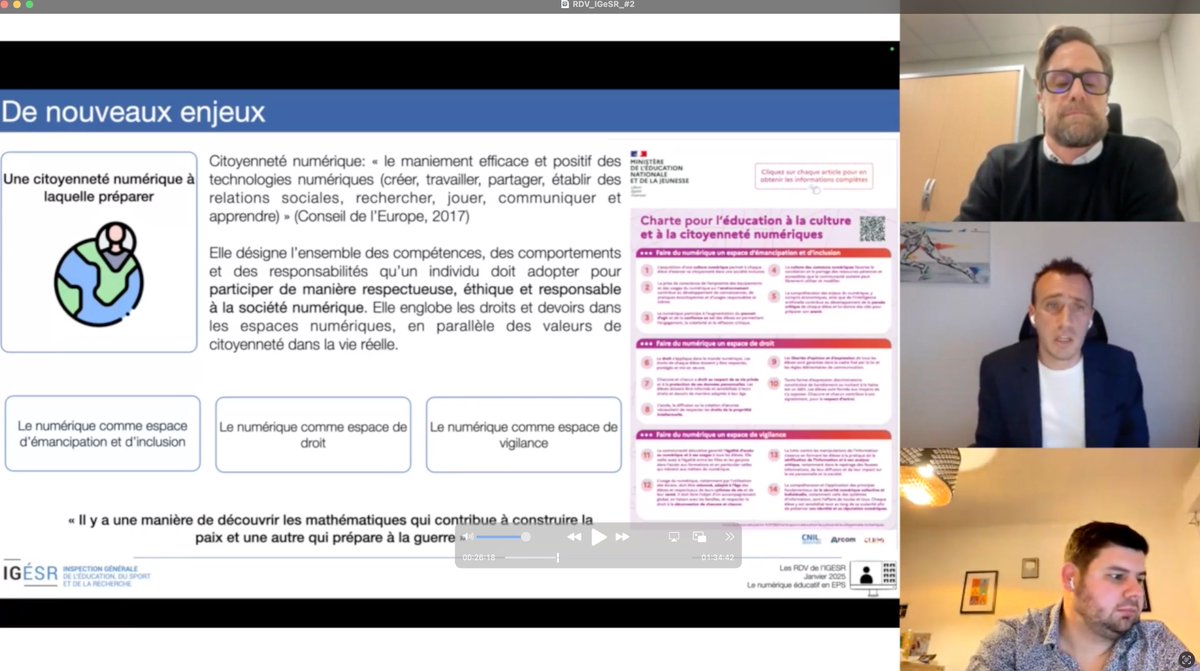Image resolution: width=1200 pixels, height=671 pixels.
Task: Click 'espace d'émancipation et d'inclusion' box
Action: [x=103, y=434]
